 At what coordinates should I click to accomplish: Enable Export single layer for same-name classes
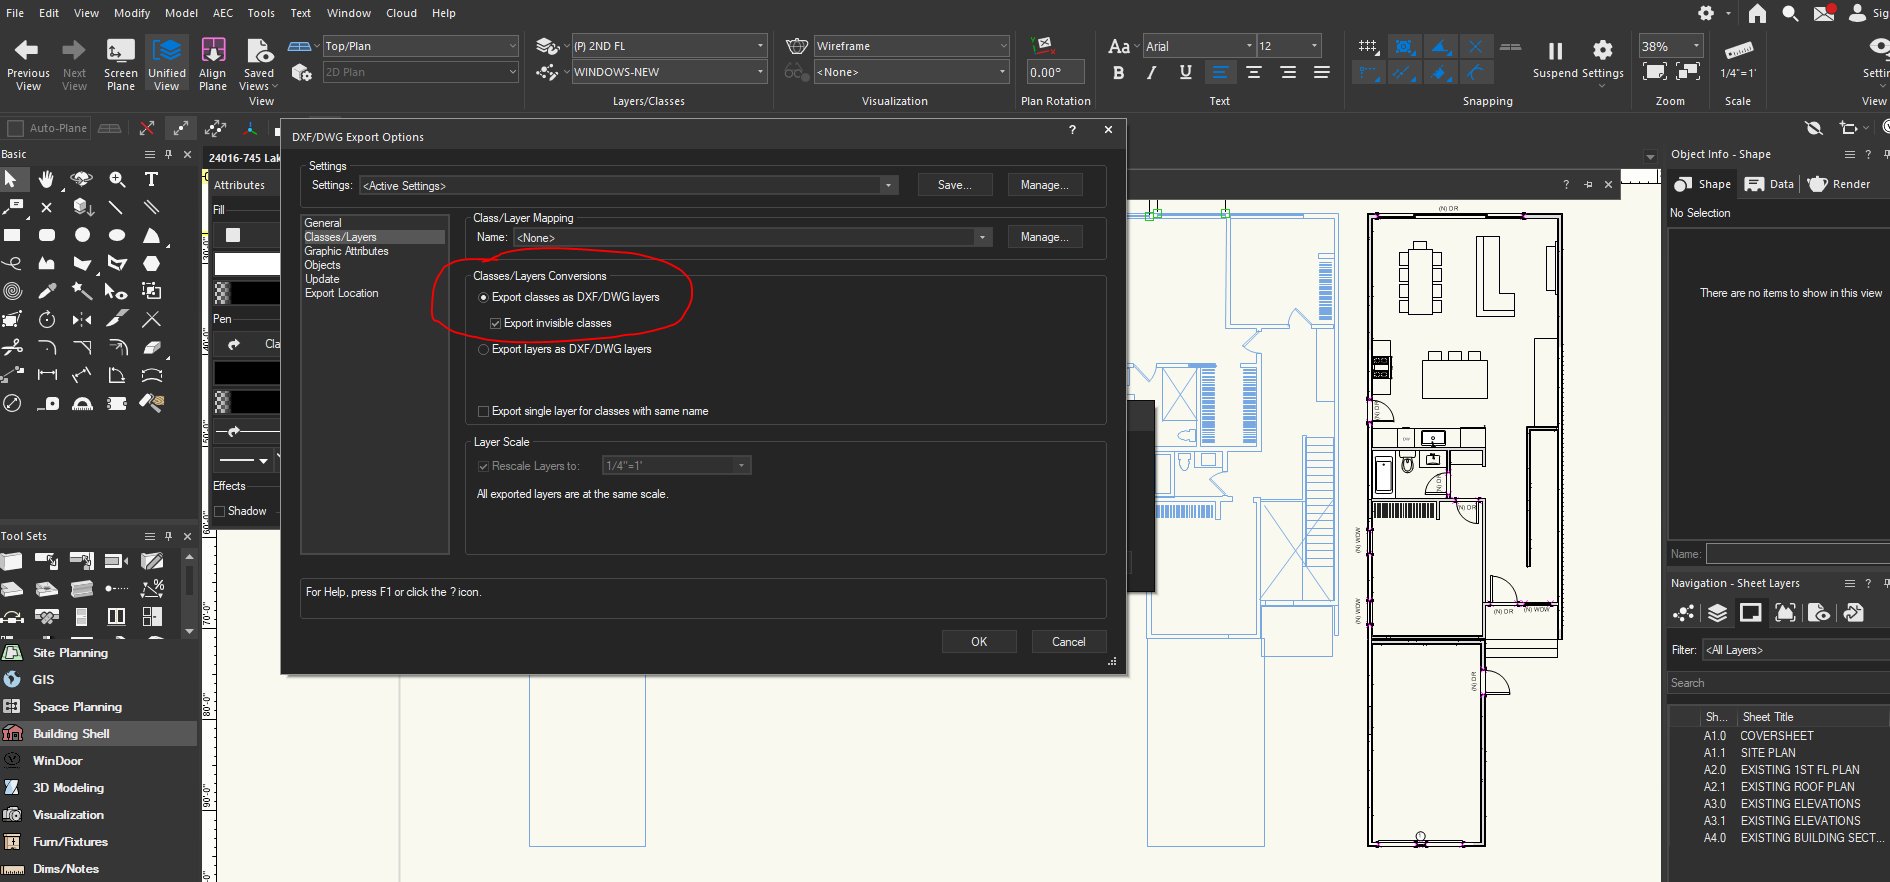[484, 412]
